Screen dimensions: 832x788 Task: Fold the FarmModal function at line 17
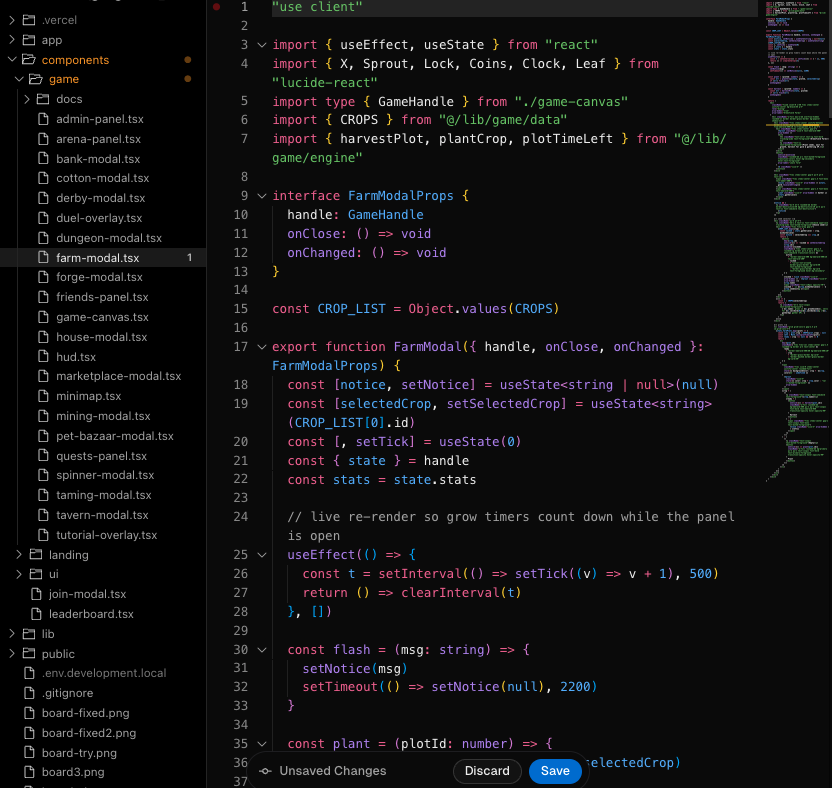[x=262, y=347]
